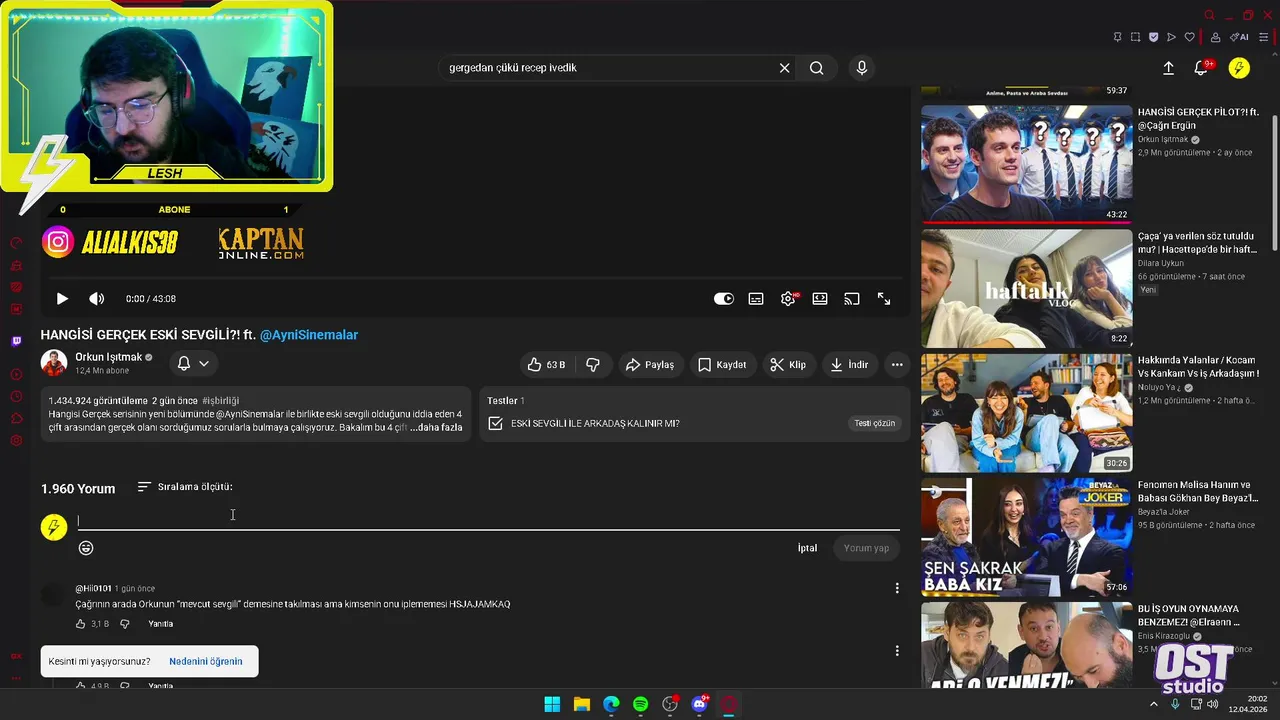Download the video with İndir
The height and width of the screenshot is (720, 1280).
click(849, 365)
